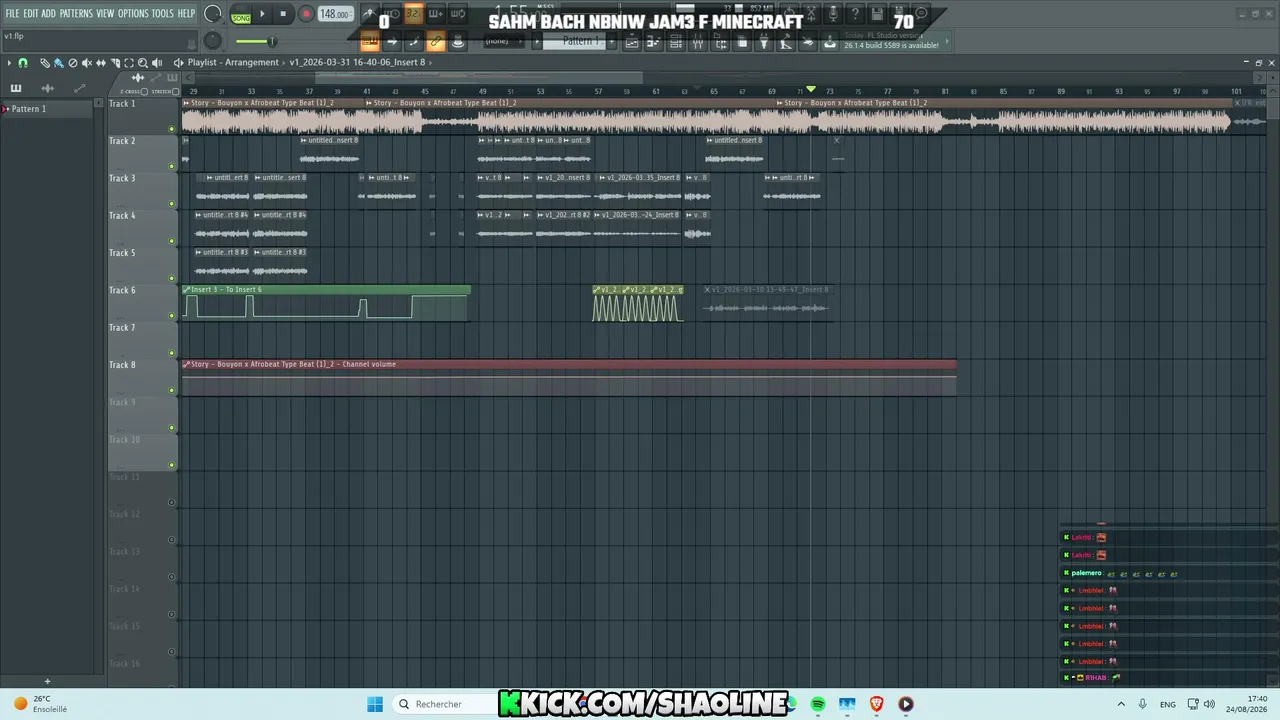
Task: Select the Paint brush tool
Action: coord(59,63)
